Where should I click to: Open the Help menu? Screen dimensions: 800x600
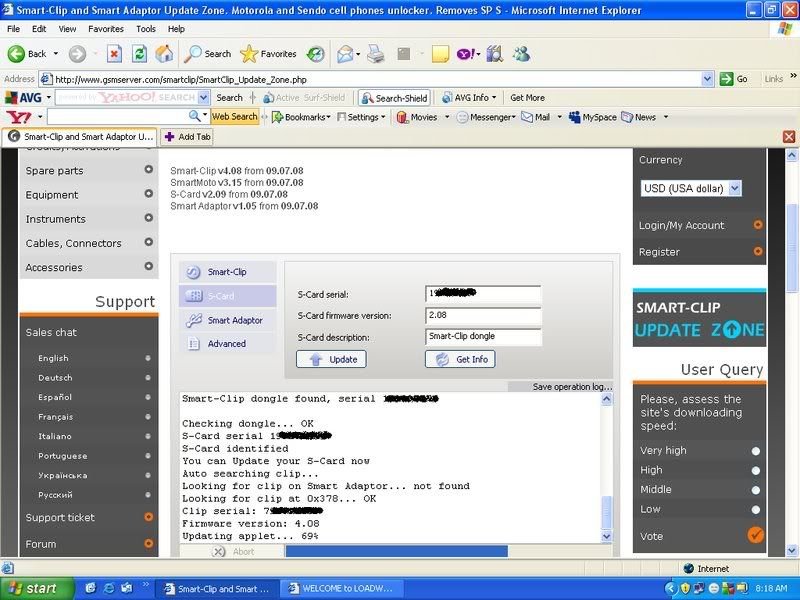click(176, 29)
